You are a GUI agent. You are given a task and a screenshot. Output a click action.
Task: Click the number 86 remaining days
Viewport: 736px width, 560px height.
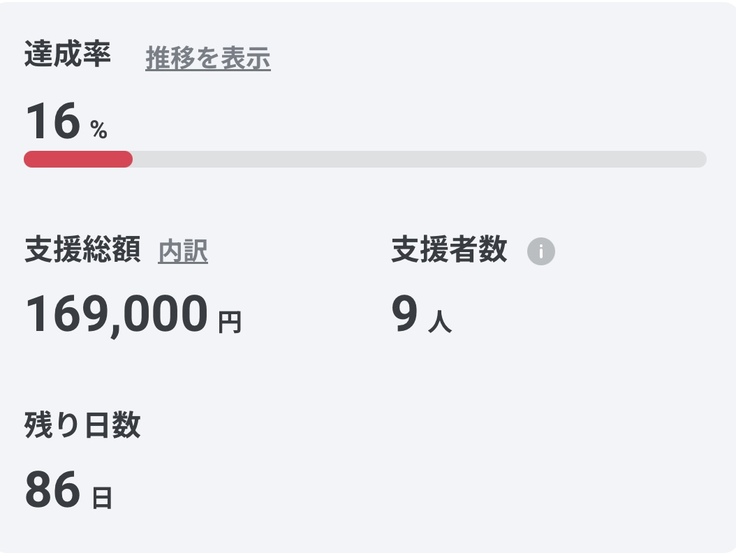coord(52,490)
